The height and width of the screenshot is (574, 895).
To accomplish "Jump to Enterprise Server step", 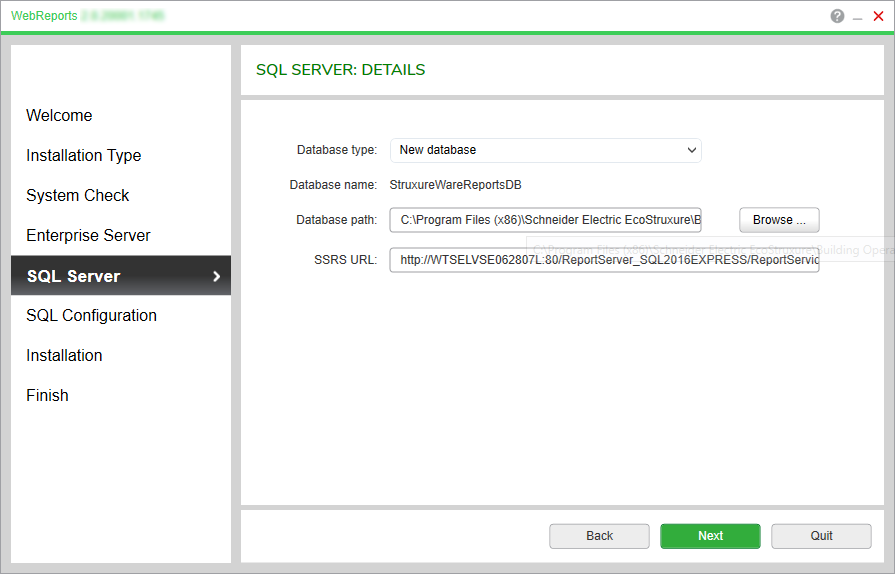I will pos(88,236).
